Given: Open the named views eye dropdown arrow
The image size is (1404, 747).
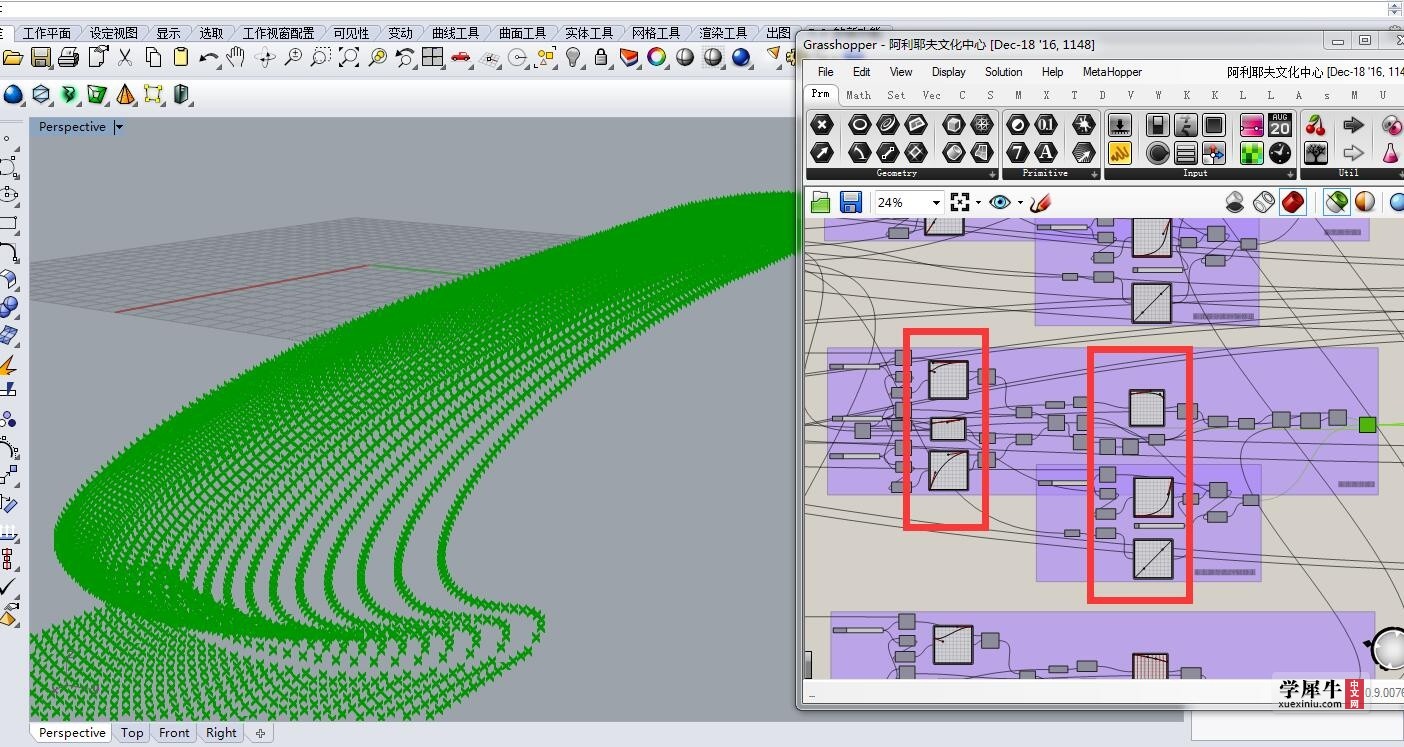Looking at the screenshot, I should pos(1019,203).
